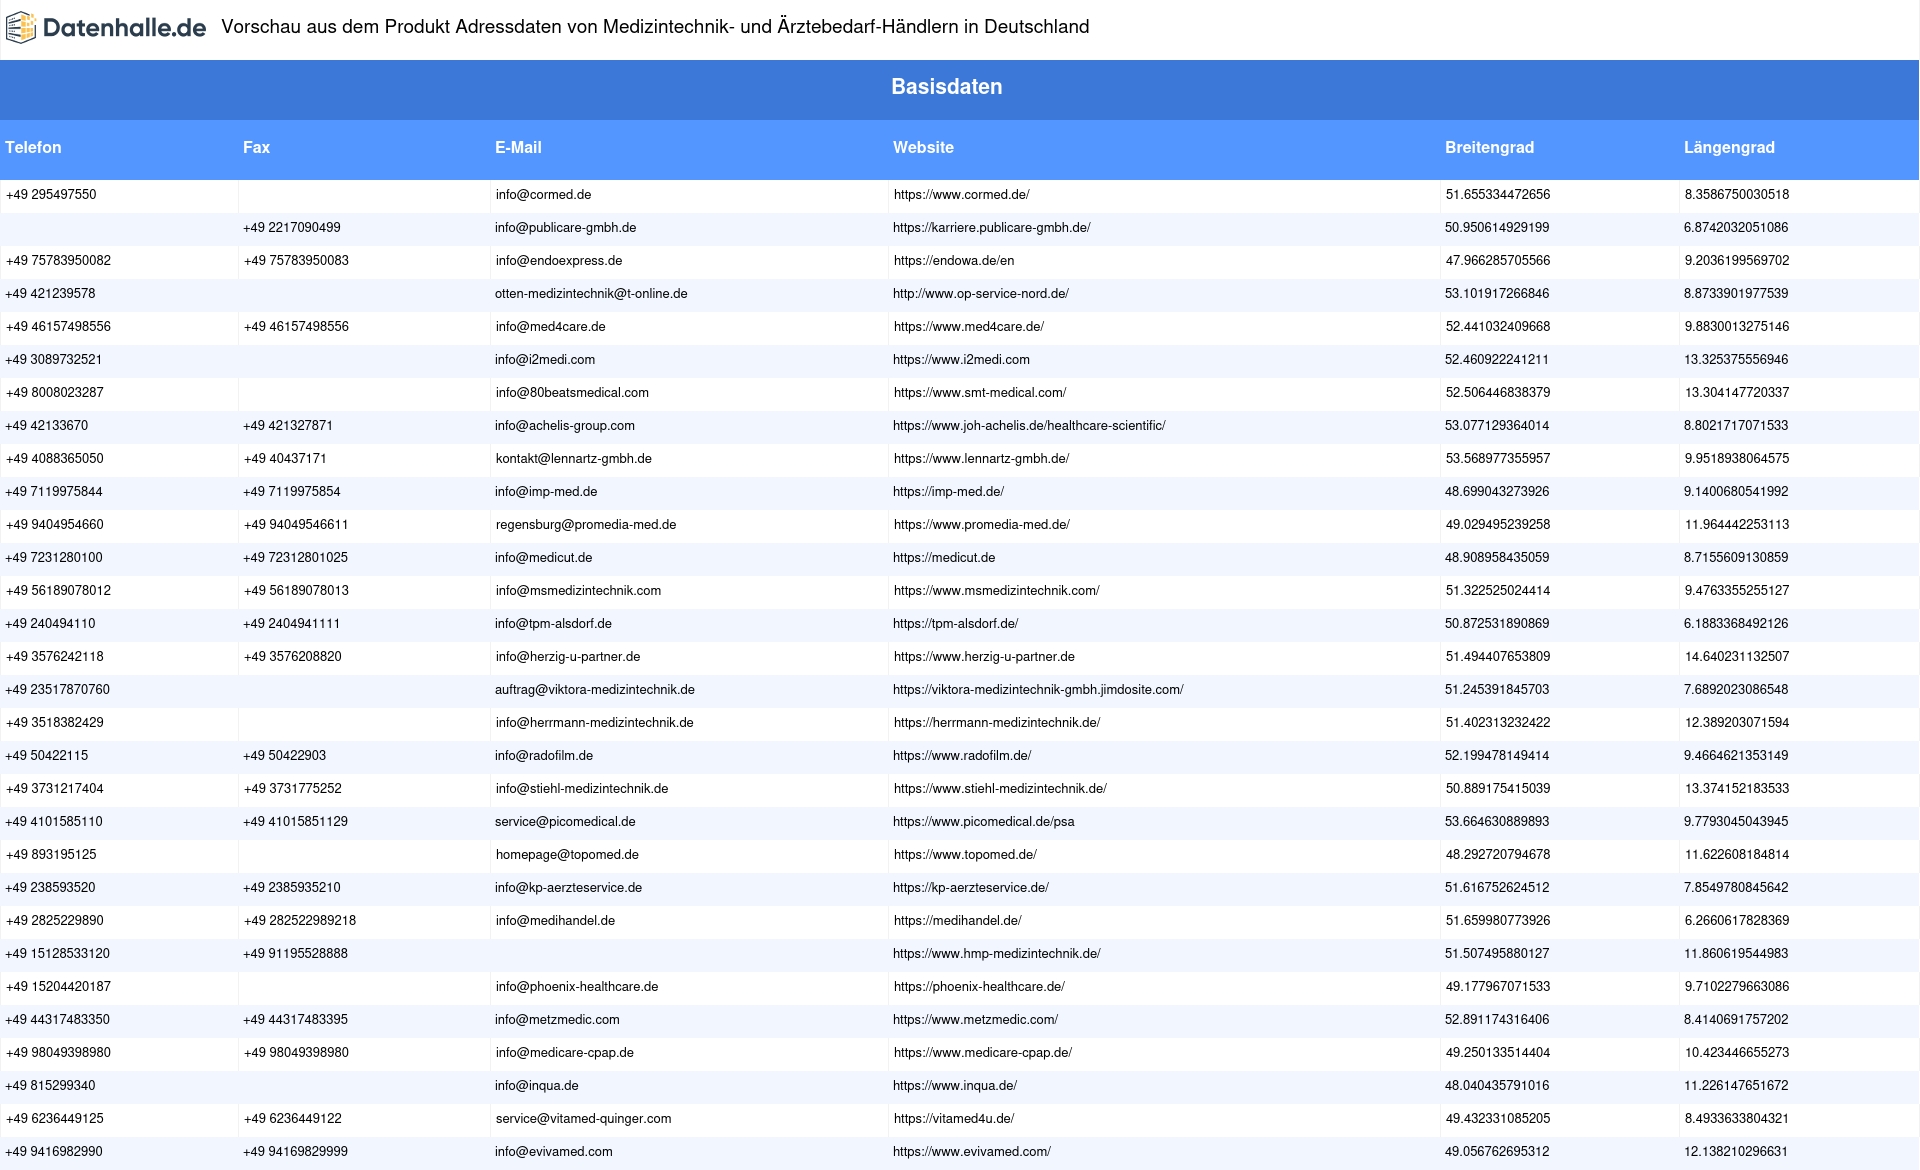Viewport: 1920px width, 1170px height.
Task: Select phone number +49 75783950082
Action: [x=58, y=261]
